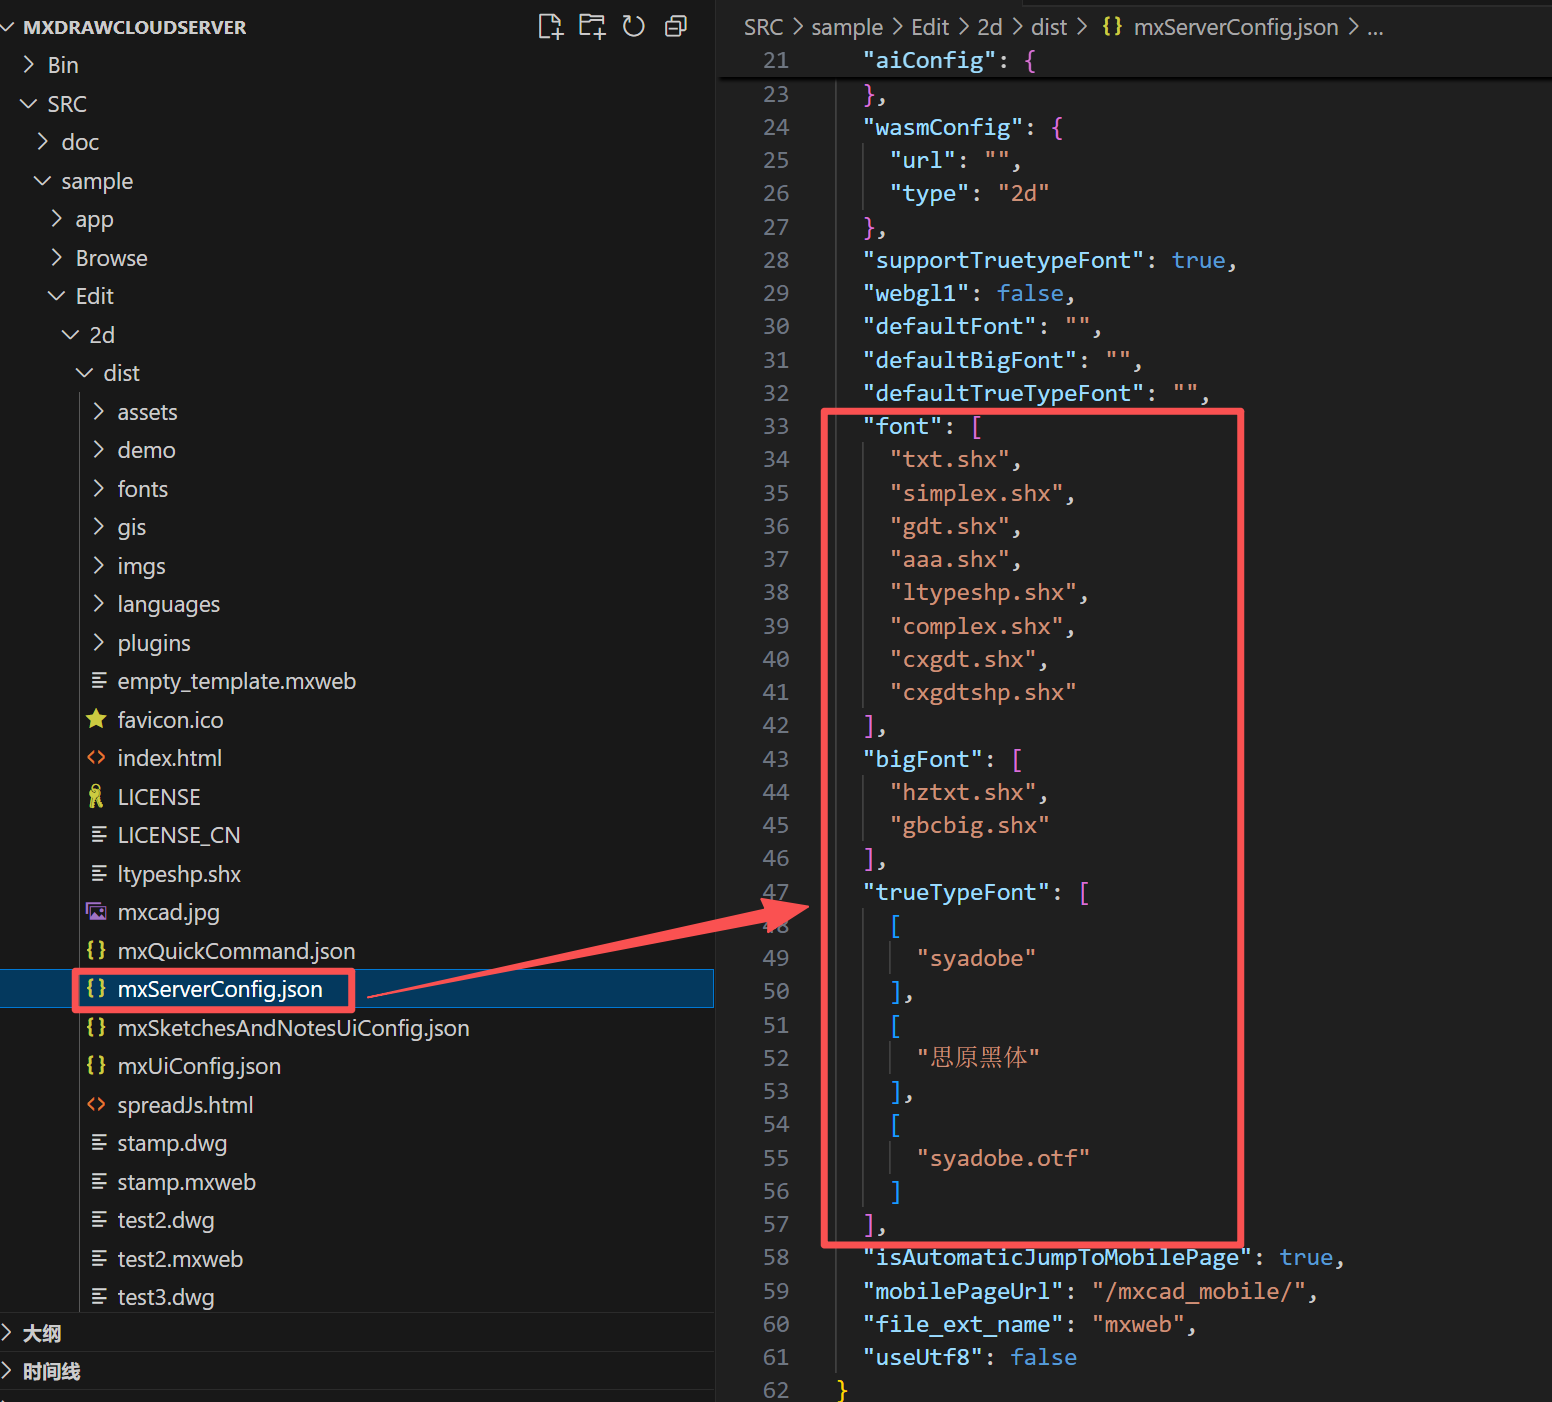Open mxUiConfig.json file

(198, 1066)
